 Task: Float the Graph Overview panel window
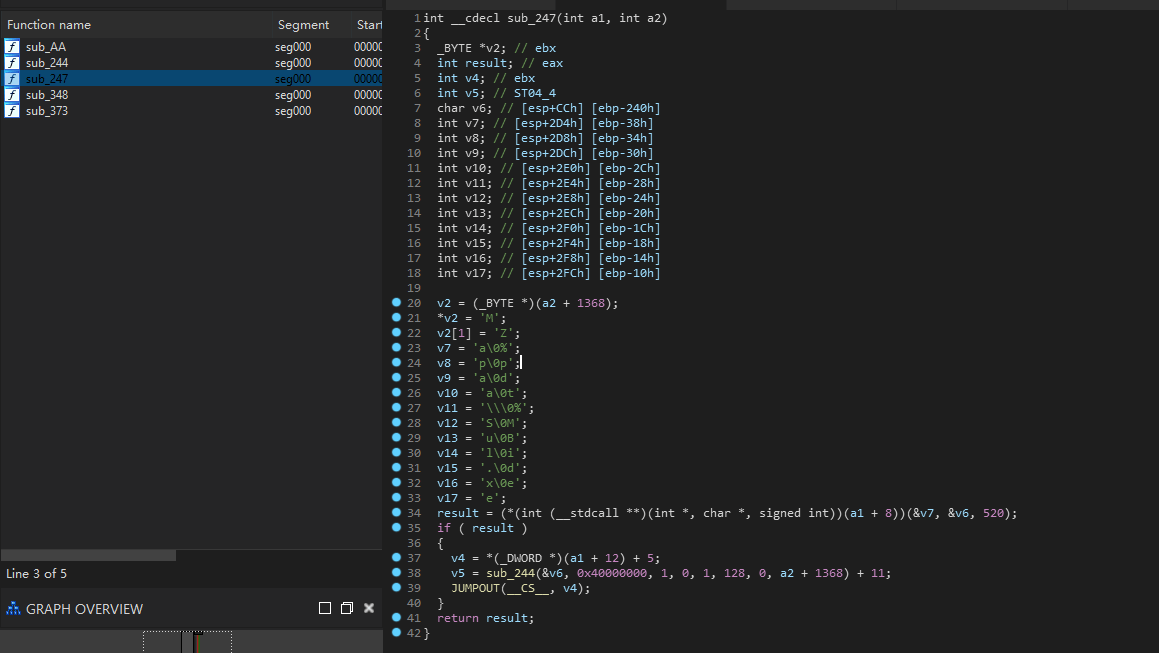[347, 608]
